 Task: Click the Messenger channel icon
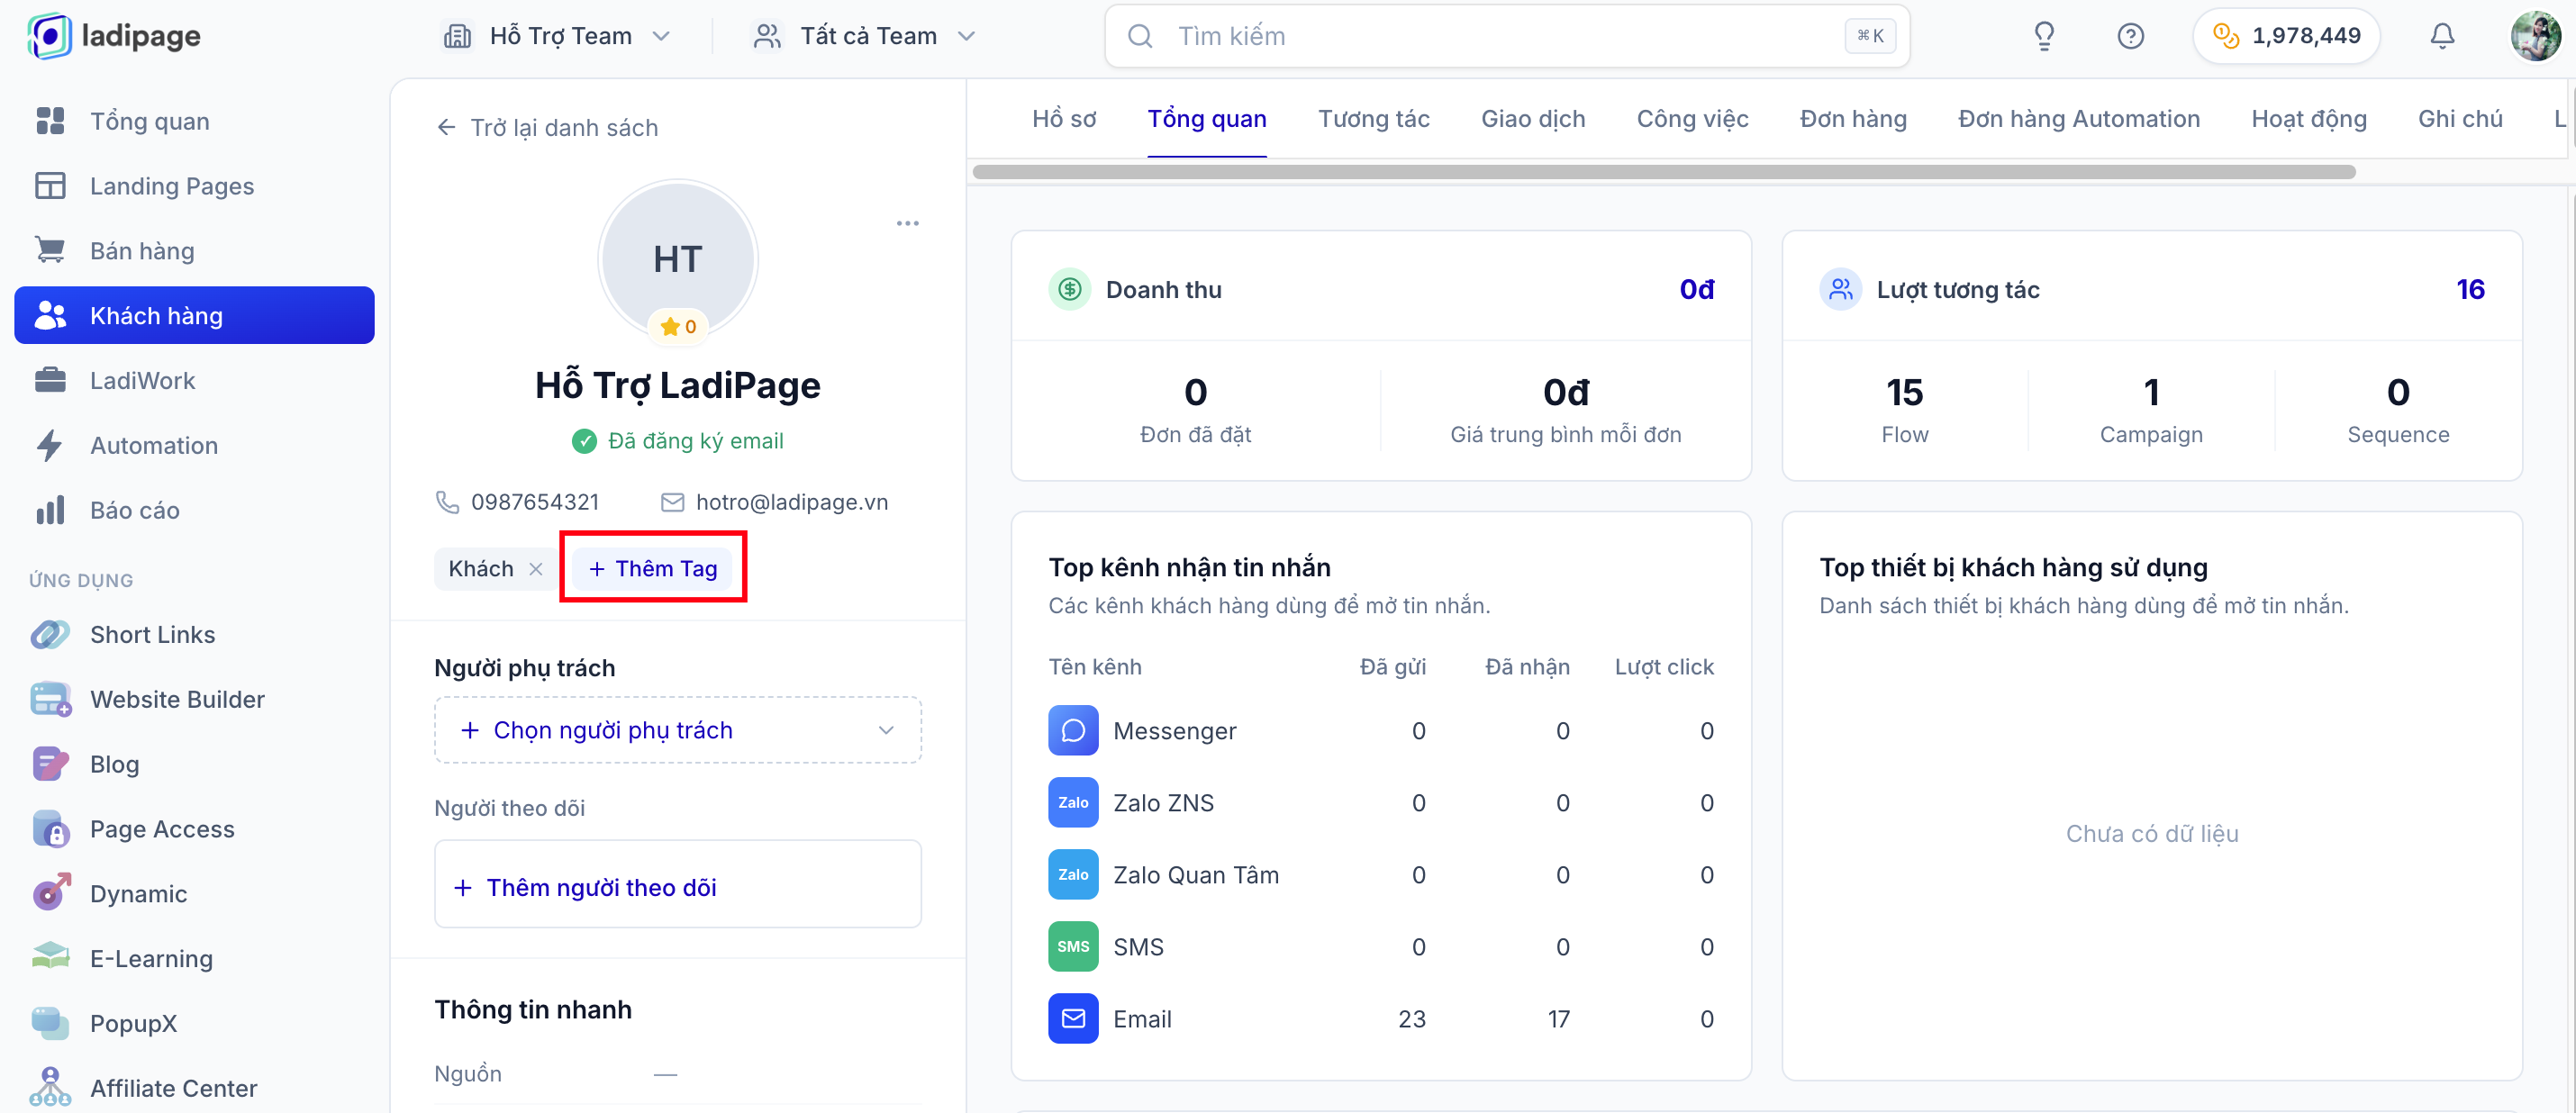[x=1073, y=731]
